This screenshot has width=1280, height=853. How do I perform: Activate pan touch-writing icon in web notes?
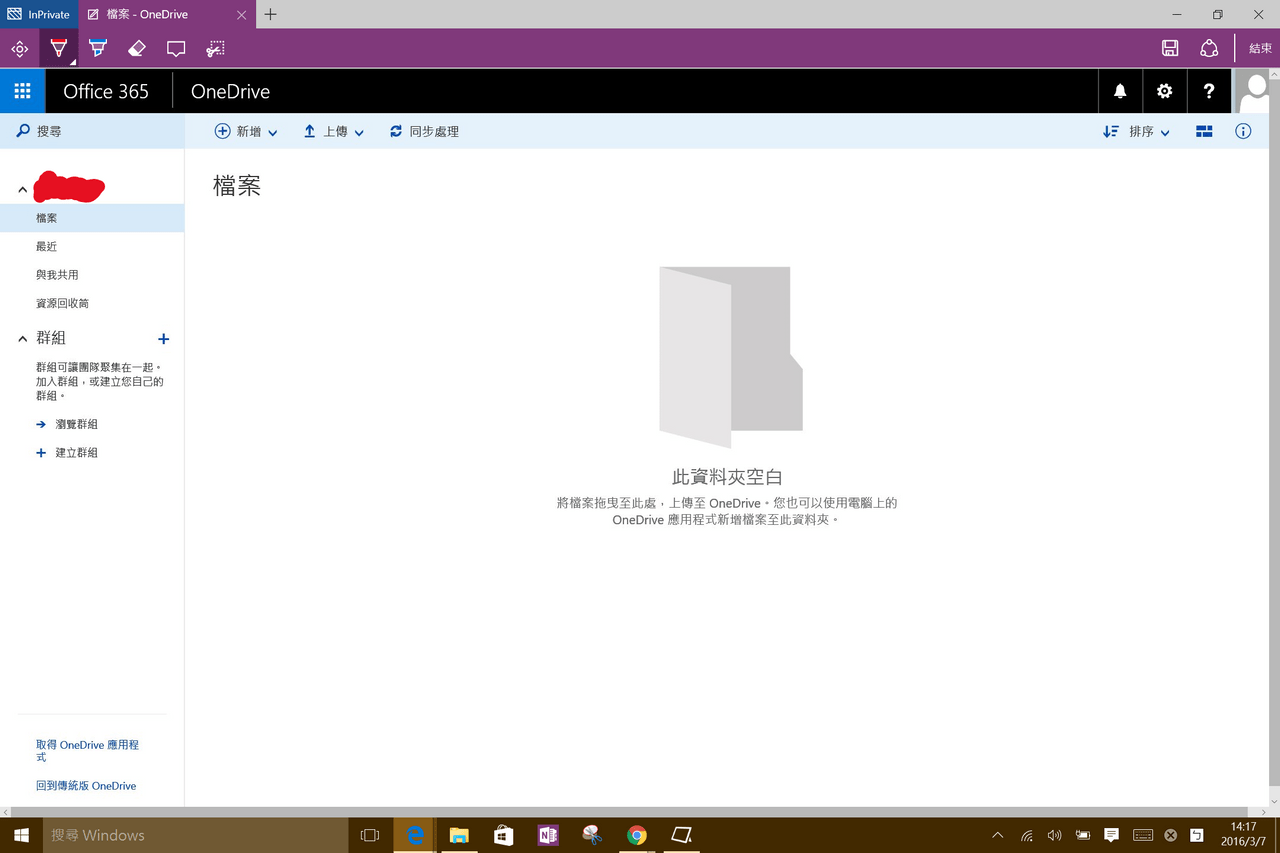pos(20,48)
